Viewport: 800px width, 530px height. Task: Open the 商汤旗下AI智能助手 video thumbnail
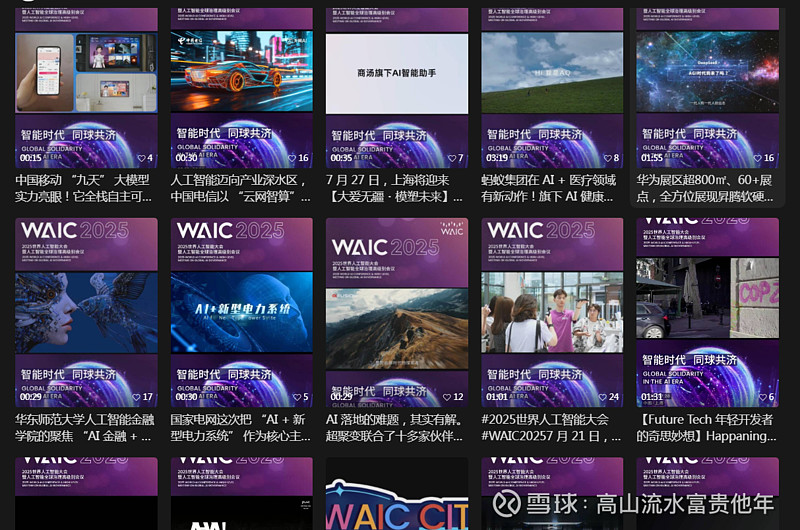coord(397,73)
